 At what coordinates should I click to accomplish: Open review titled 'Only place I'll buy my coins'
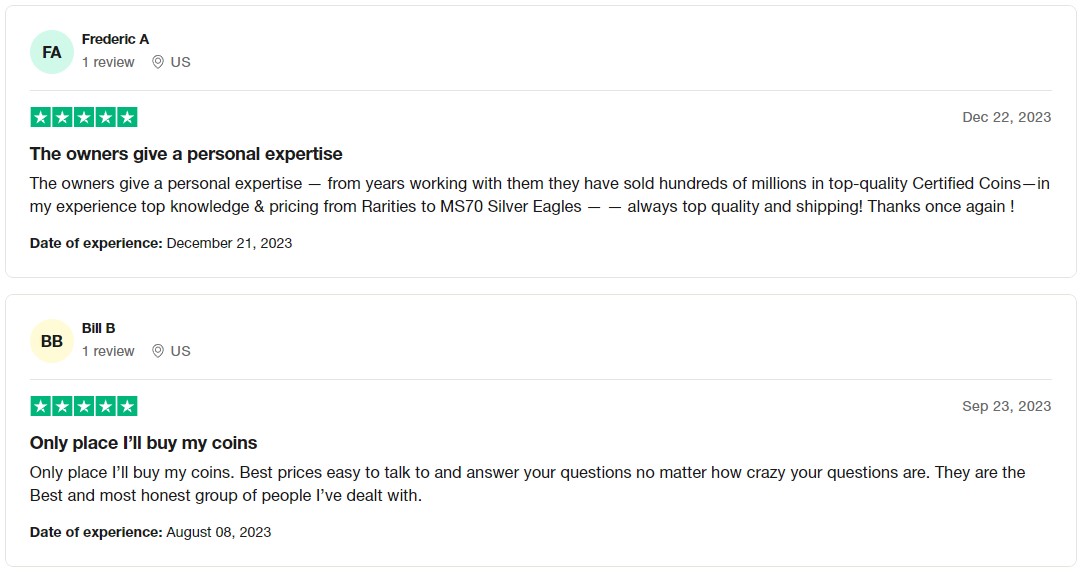click(x=144, y=443)
